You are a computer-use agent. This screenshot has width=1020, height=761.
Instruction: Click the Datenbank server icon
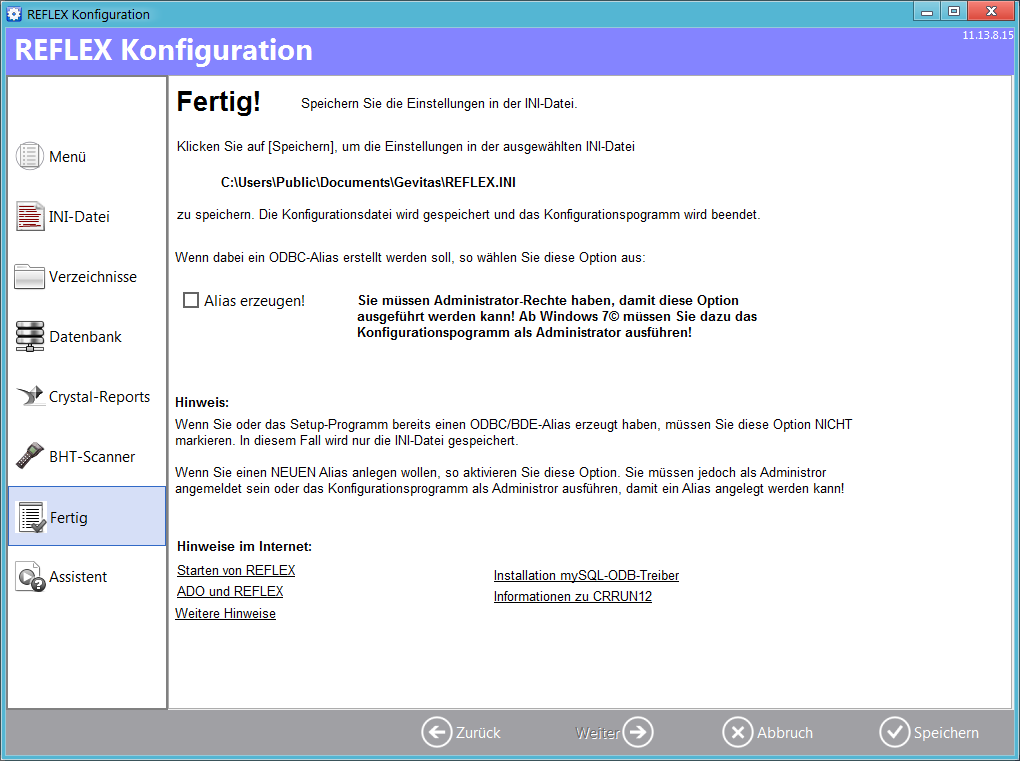[30, 336]
